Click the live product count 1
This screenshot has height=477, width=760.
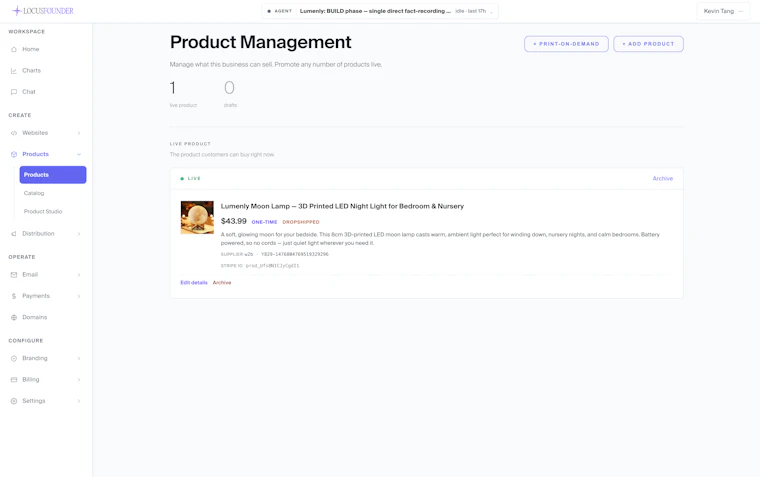click(173, 88)
